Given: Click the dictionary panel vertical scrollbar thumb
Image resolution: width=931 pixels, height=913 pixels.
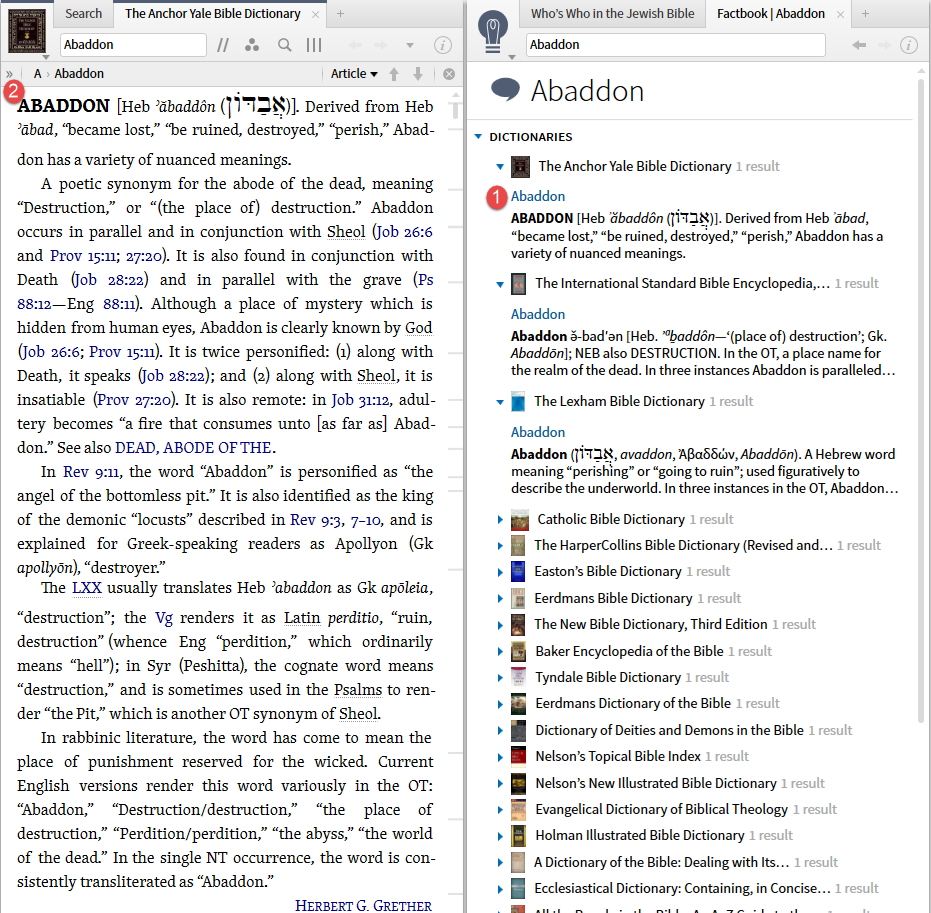Looking at the screenshot, I should click(x=455, y=110).
